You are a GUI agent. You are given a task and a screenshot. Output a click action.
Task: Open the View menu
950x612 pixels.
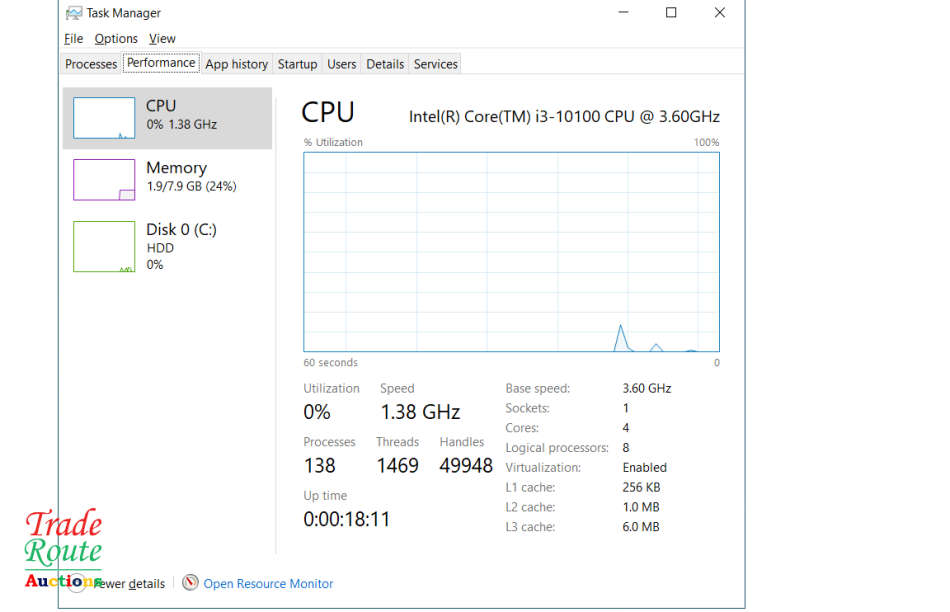coord(162,39)
